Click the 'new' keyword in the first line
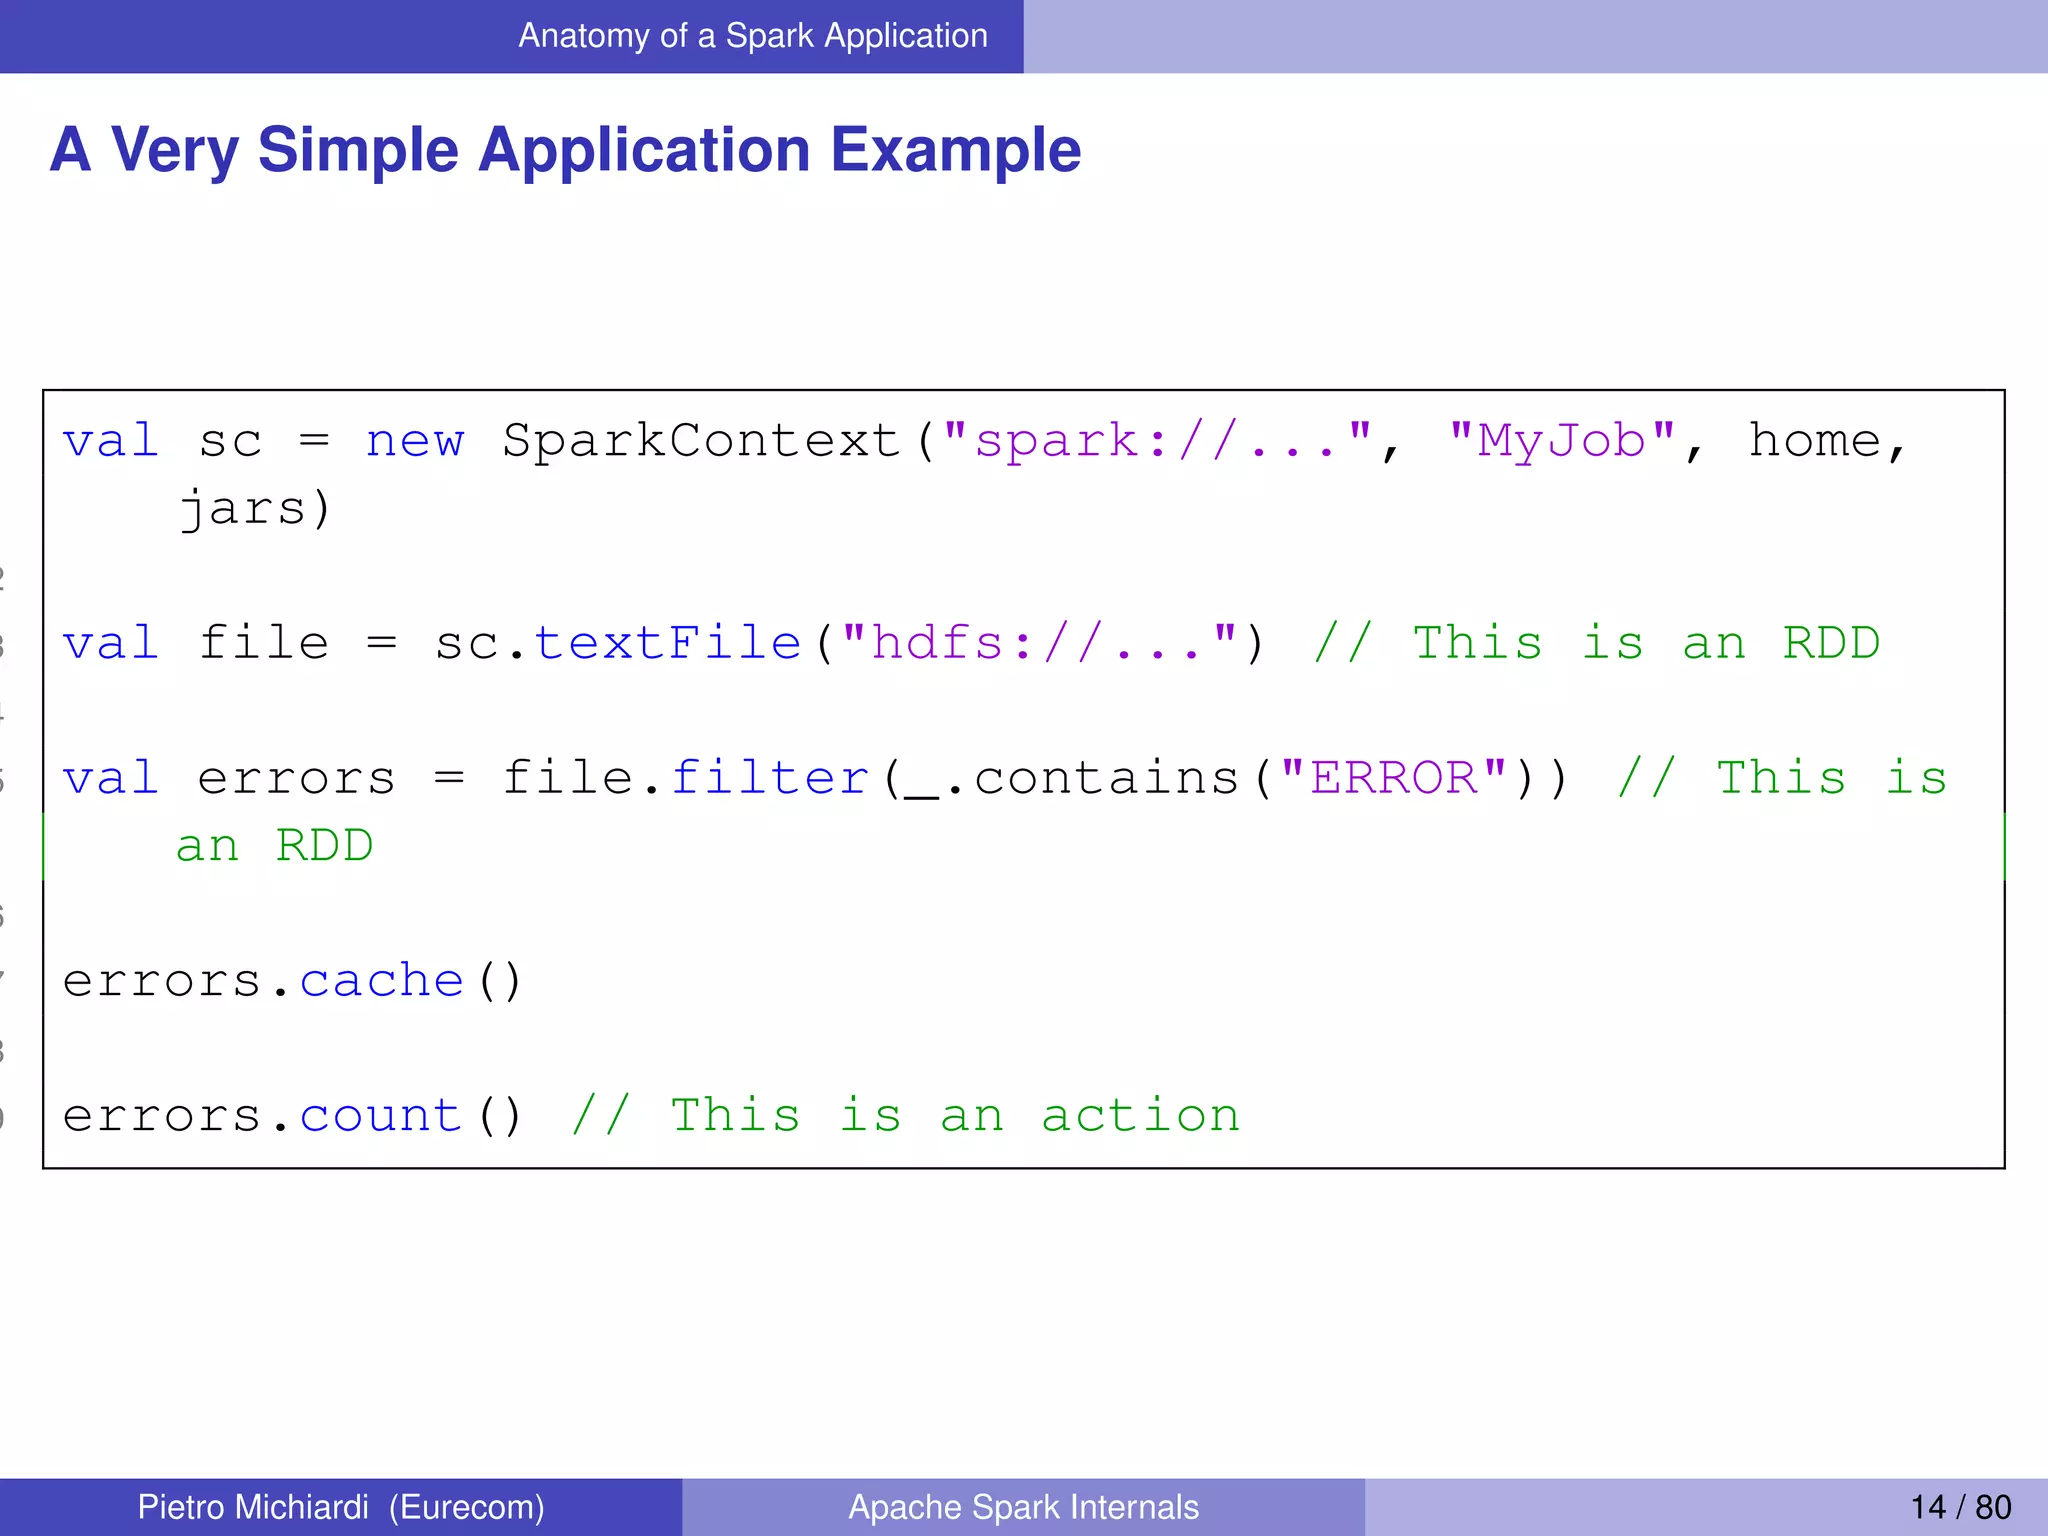The width and height of the screenshot is (2048, 1536). 415,441
